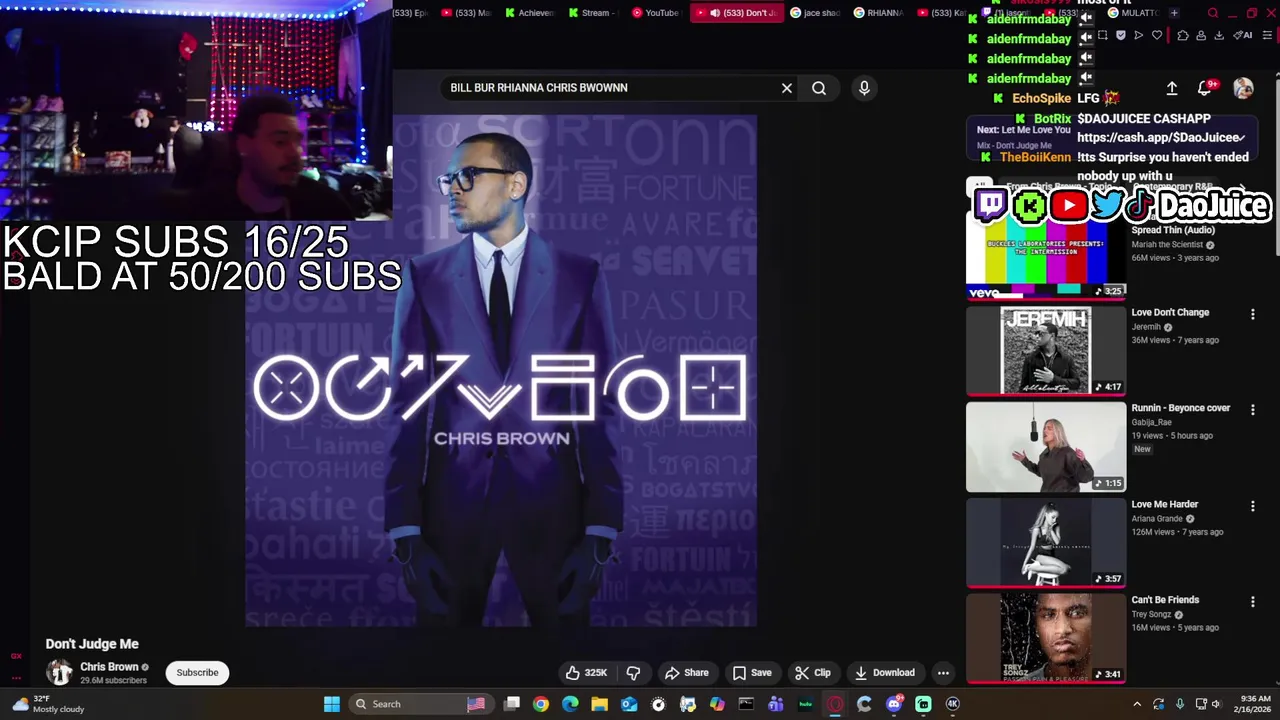
Task: Like the Don't Judge Me video
Action: click(586, 673)
